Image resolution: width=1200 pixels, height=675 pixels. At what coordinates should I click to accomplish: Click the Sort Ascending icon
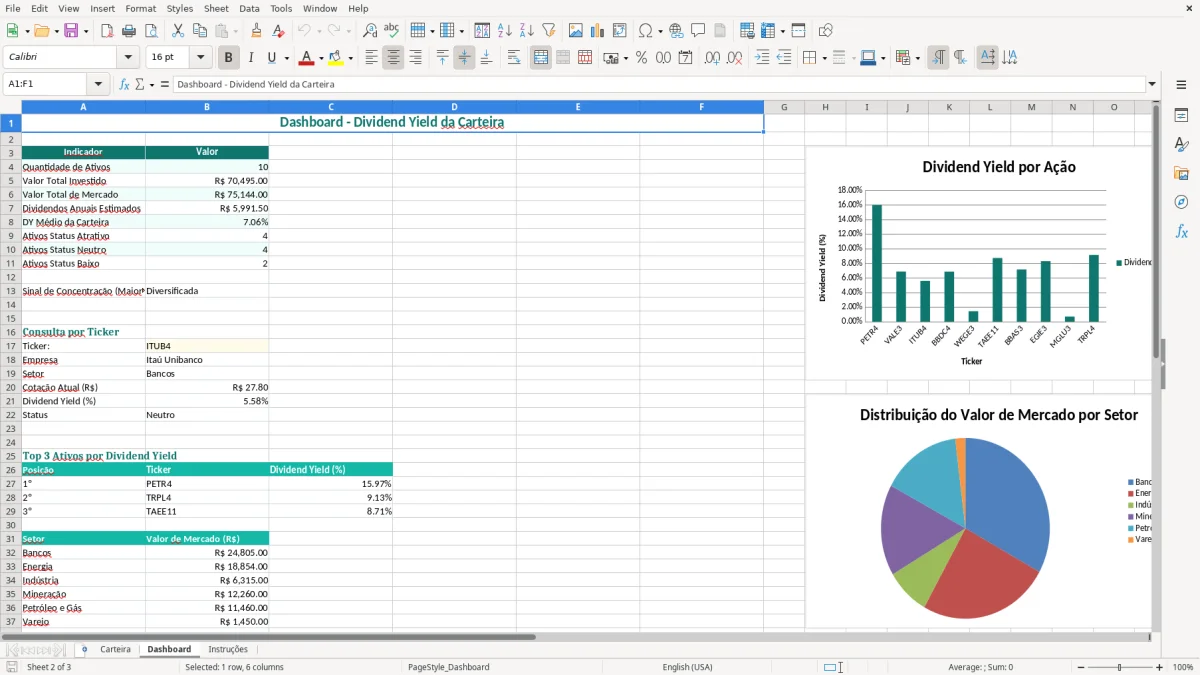505,31
